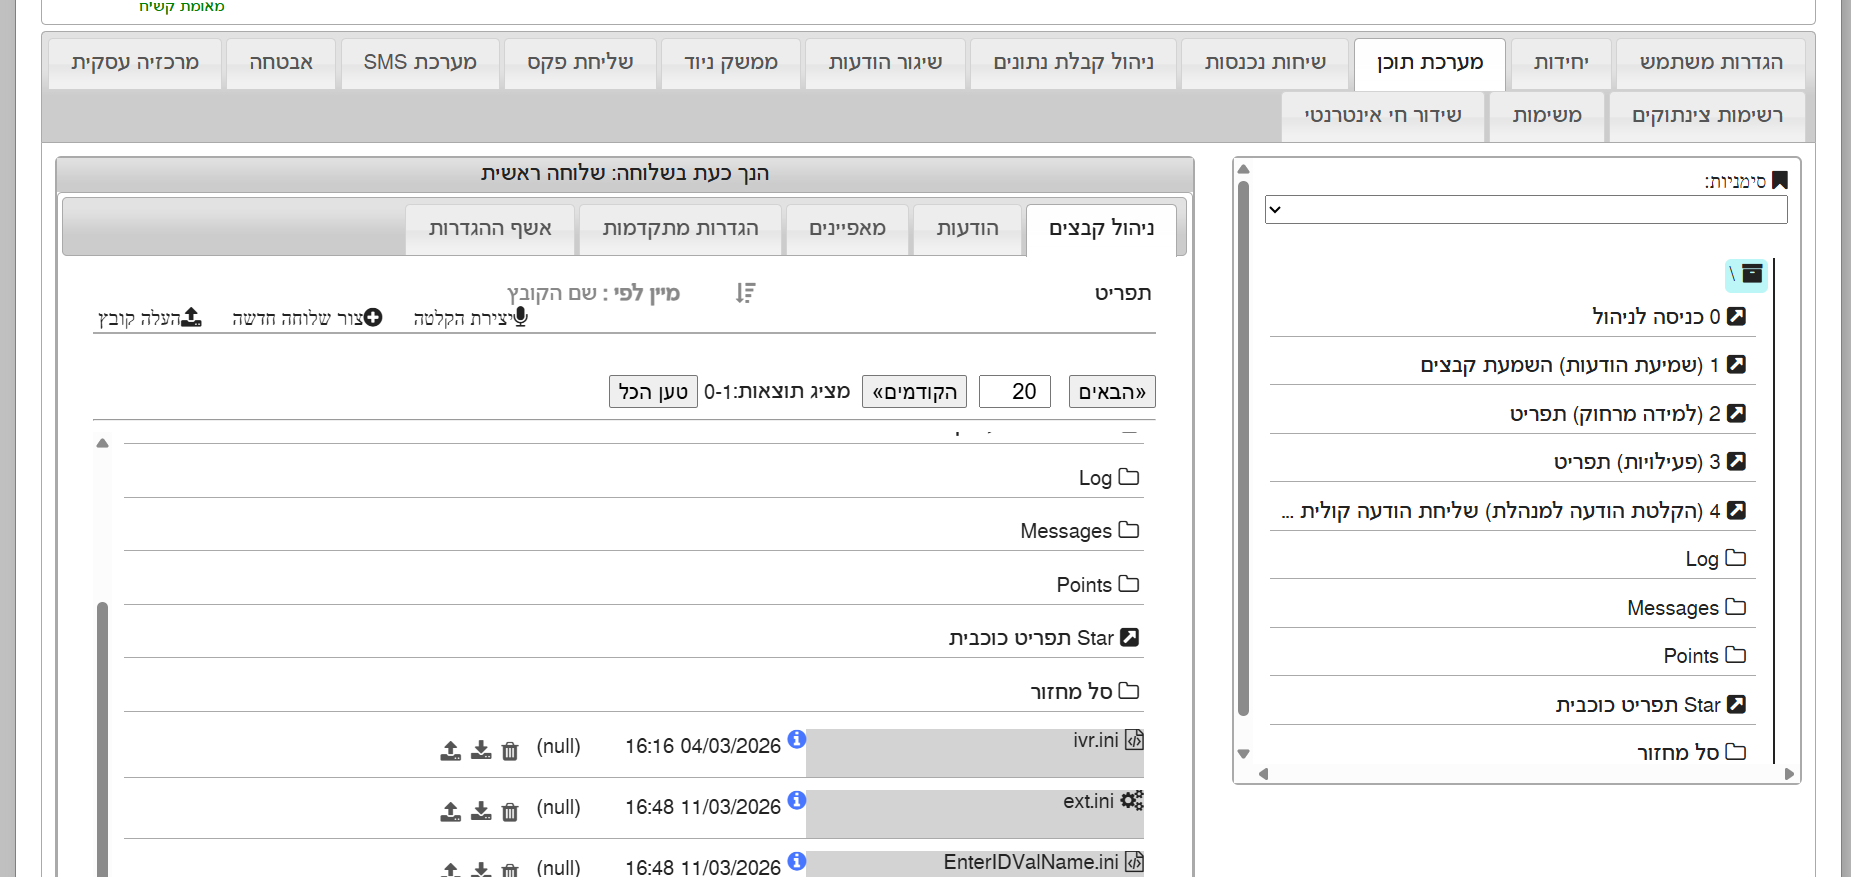Select Star תפריט כוכבית in the tree

(x=1650, y=705)
